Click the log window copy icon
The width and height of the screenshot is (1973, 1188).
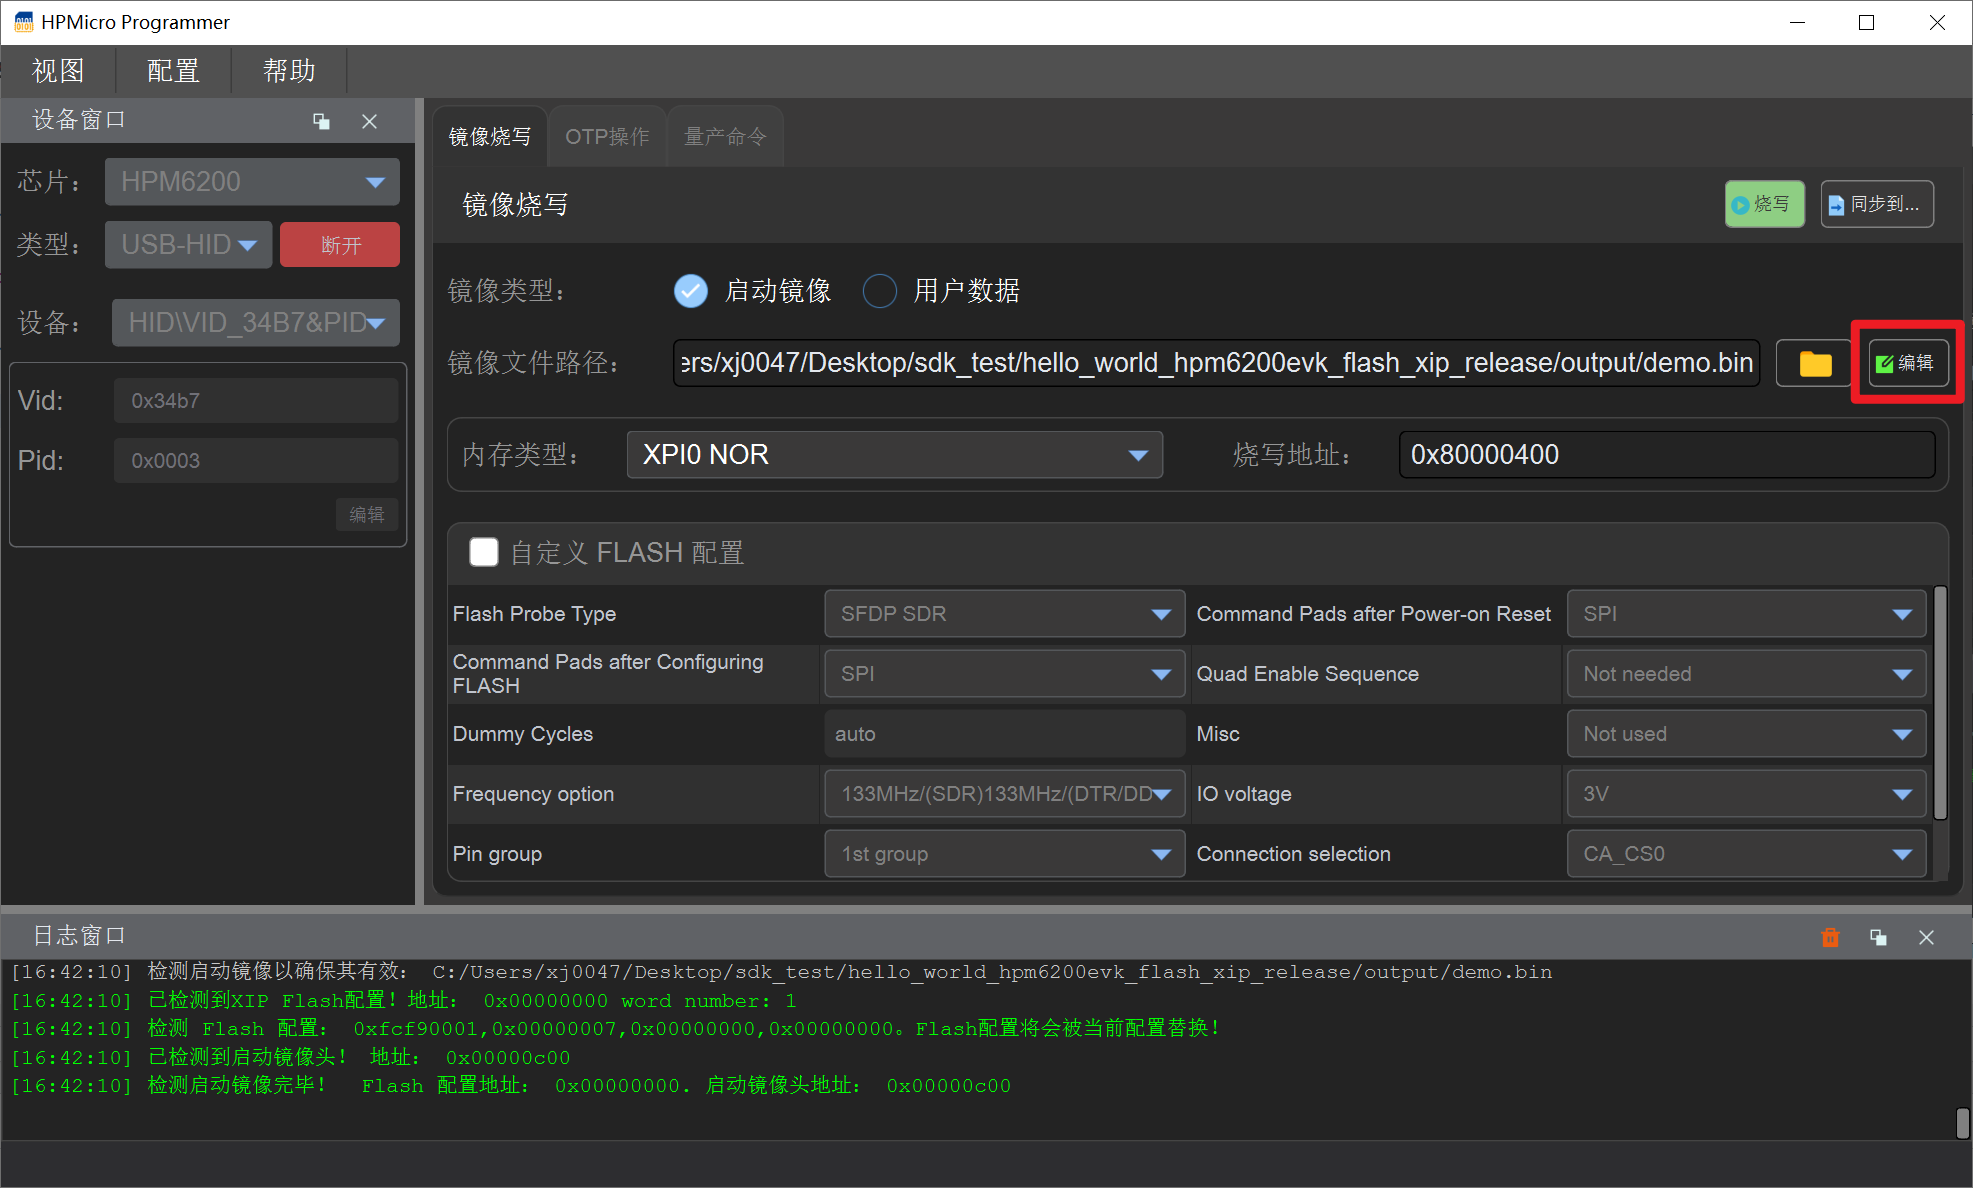point(1877,936)
